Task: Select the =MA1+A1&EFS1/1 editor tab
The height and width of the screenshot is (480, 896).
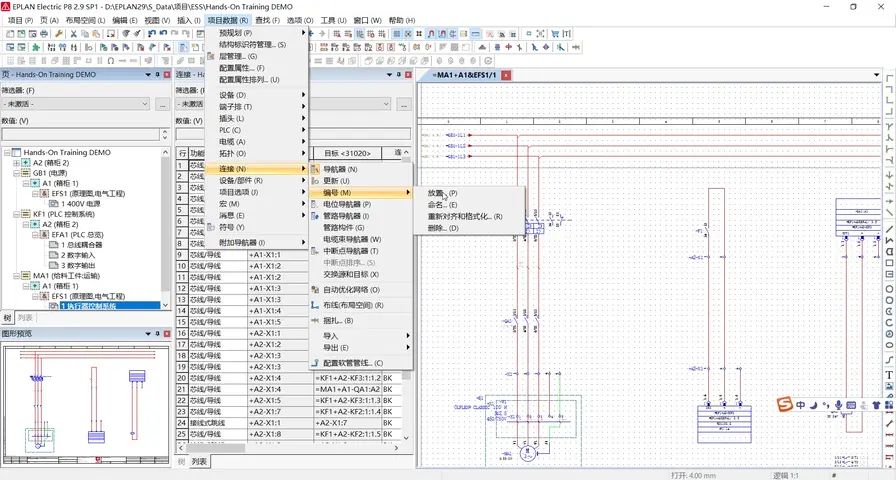Action: [464, 75]
